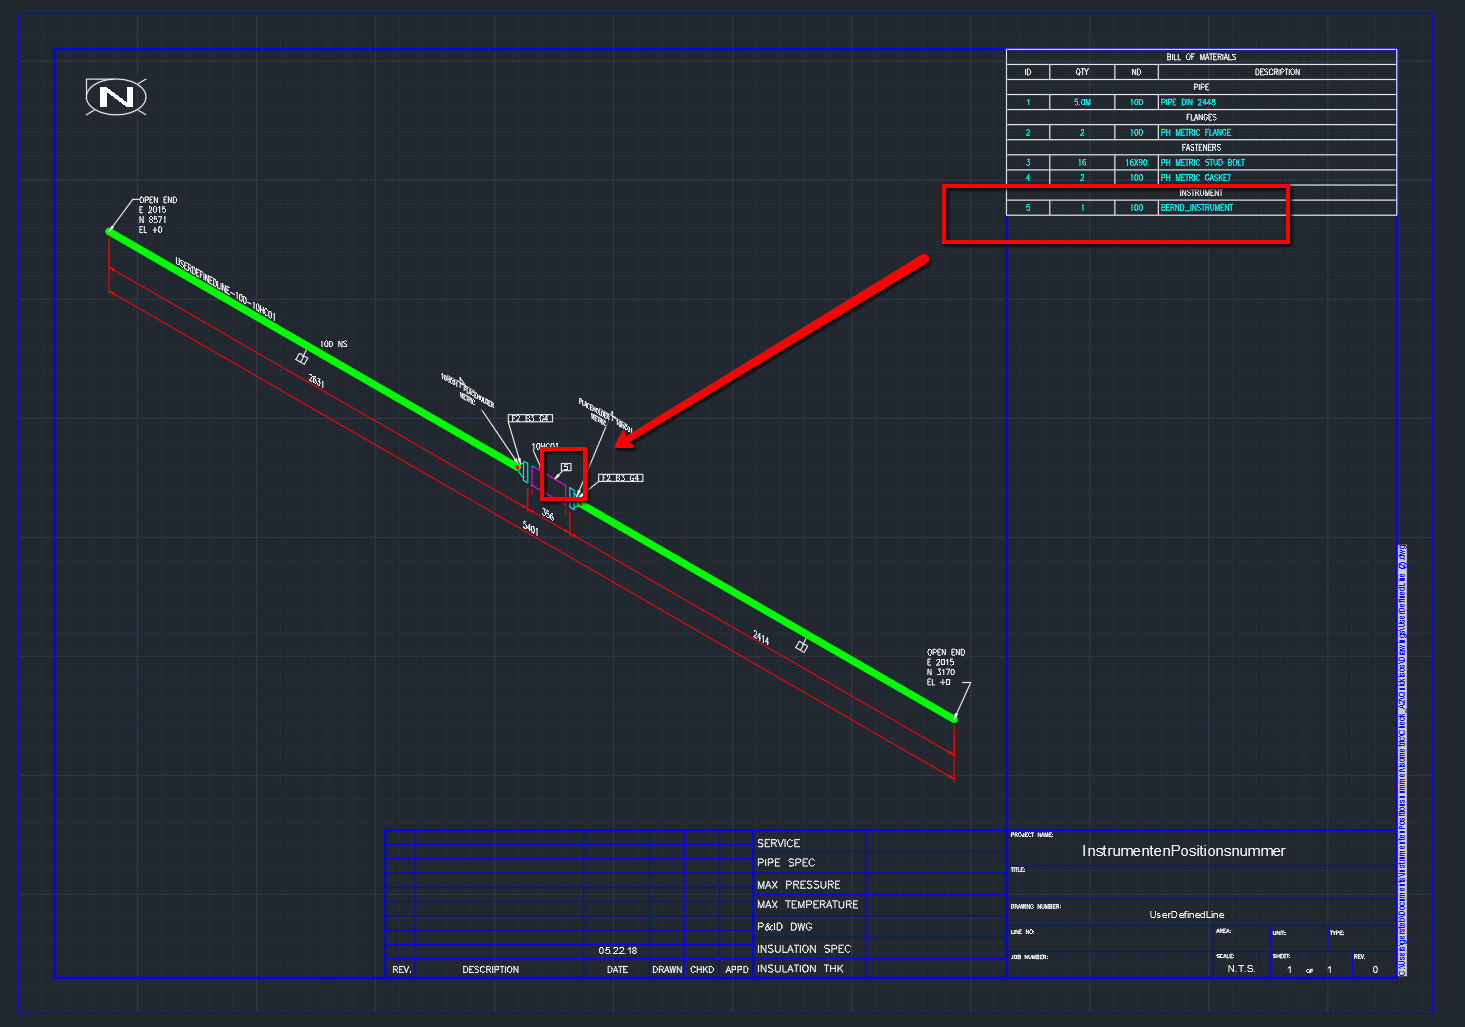The height and width of the screenshot is (1027, 1465).
Task: Select the "UserDefinedLine" drawing number text
Action: click(1186, 914)
